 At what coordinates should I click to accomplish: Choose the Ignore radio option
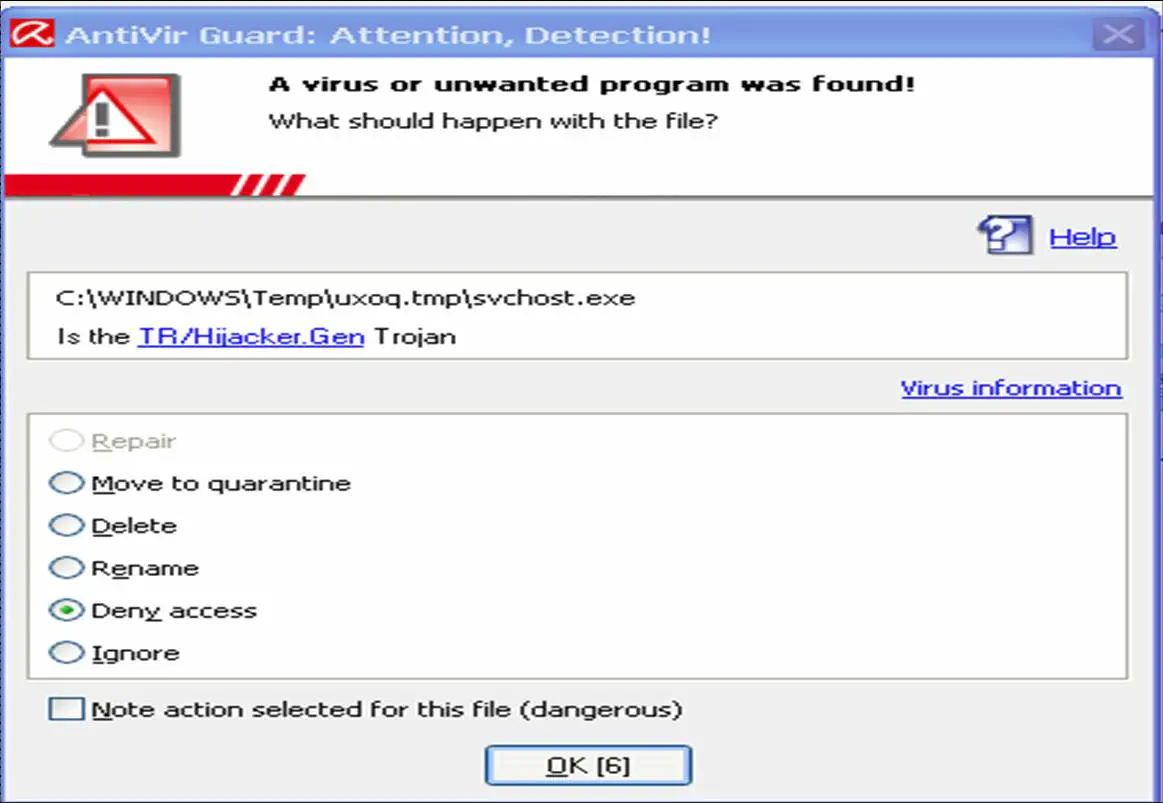click(x=66, y=652)
